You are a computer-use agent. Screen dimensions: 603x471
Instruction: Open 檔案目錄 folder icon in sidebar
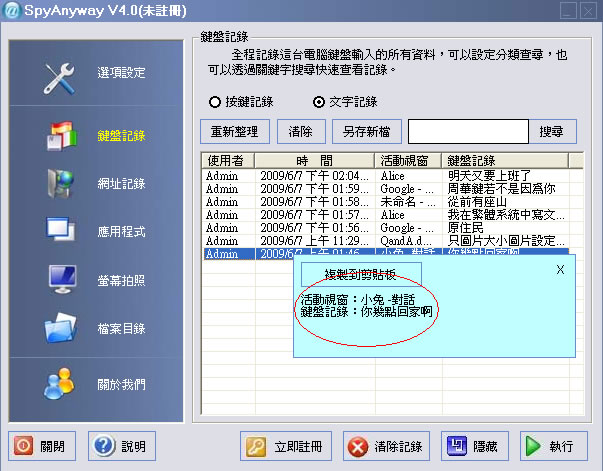(61, 327)
